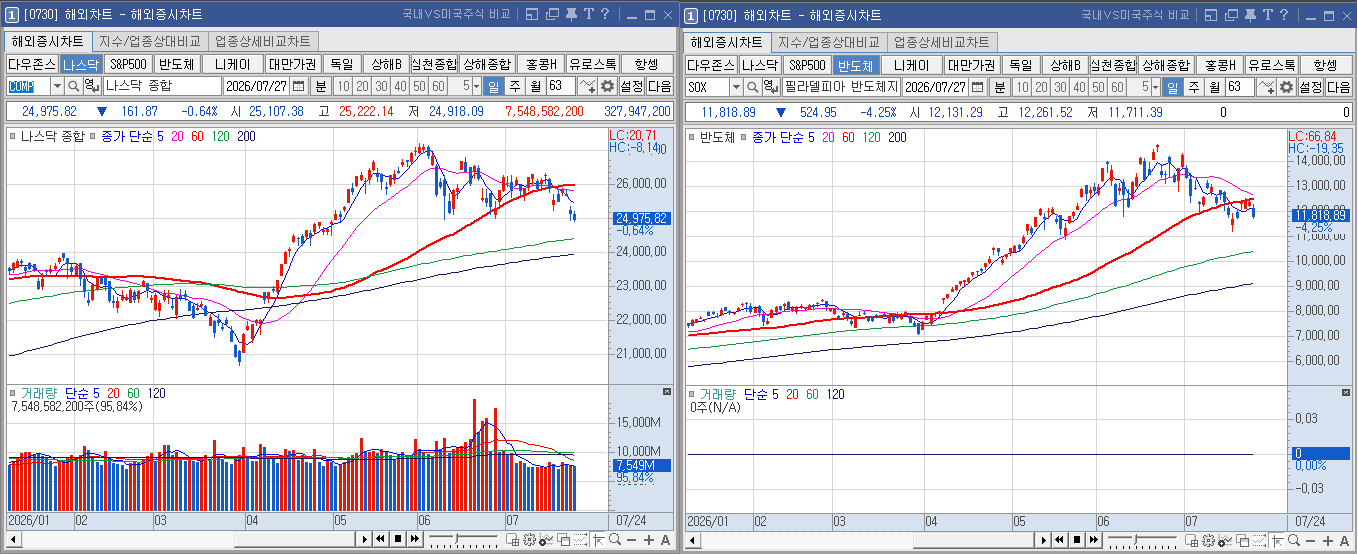Select the weekly (주) period in left chart
This screenshot has height=554, width=1358.
pyautogui.click(x=514, y=86)
